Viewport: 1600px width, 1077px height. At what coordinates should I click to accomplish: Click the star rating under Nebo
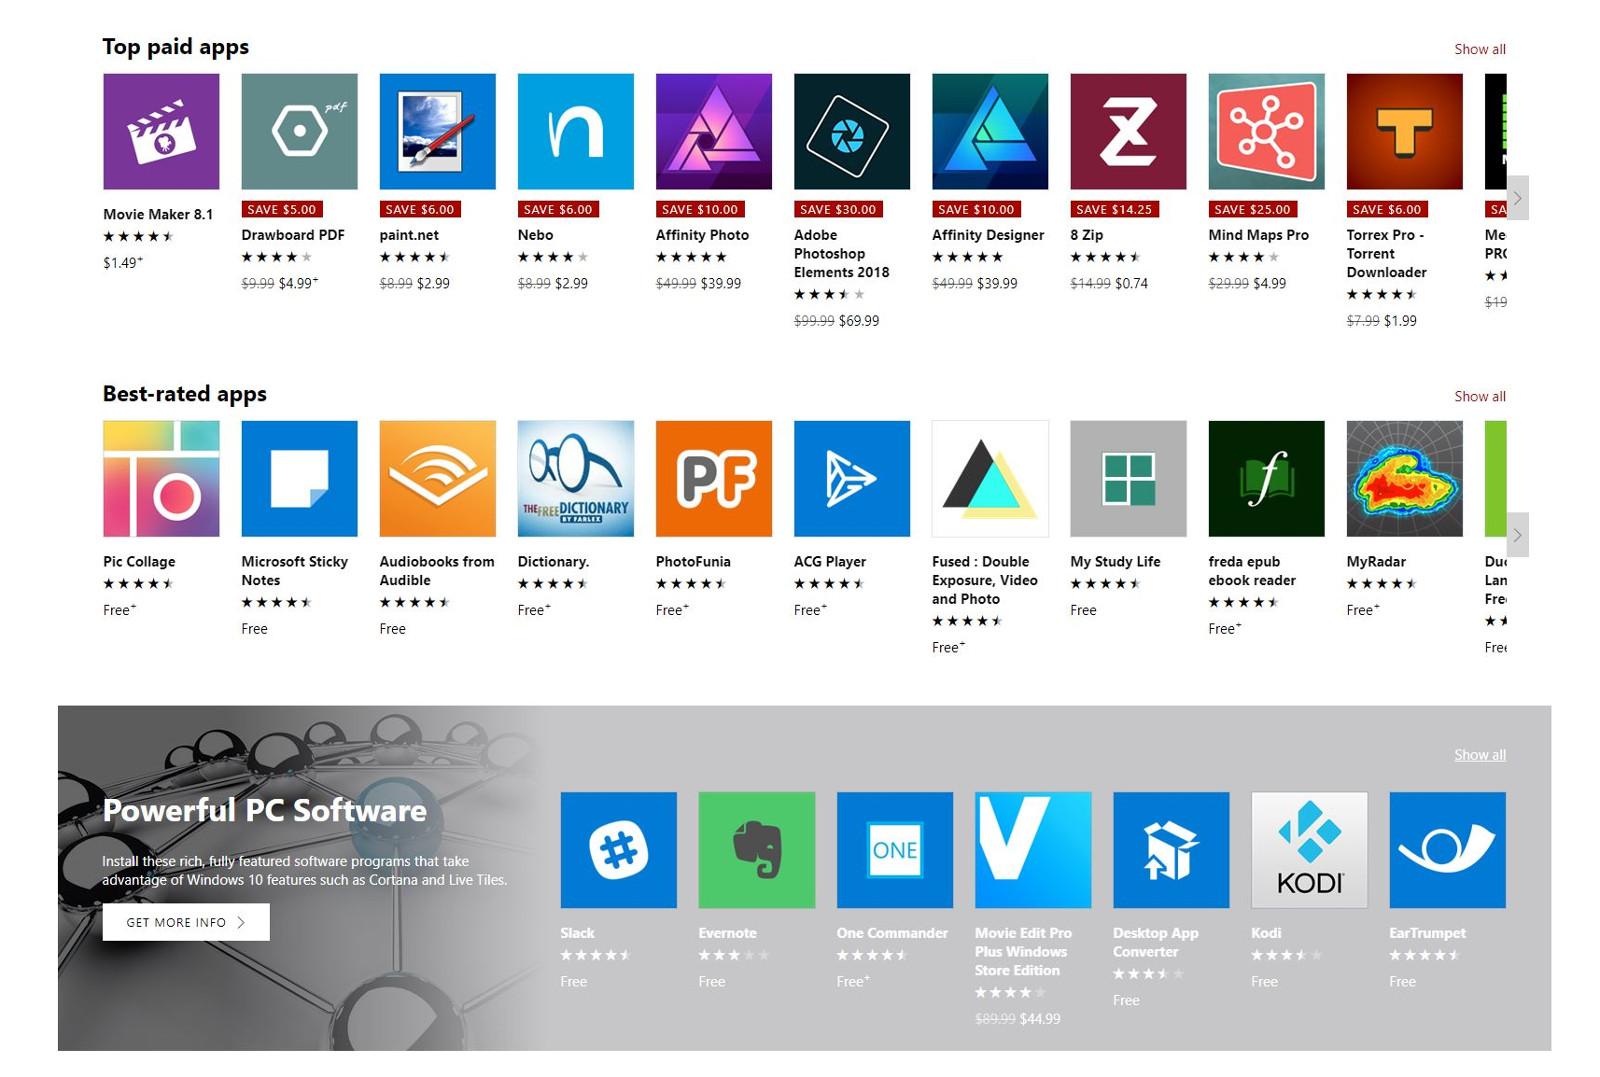click(x=553, y=257)
